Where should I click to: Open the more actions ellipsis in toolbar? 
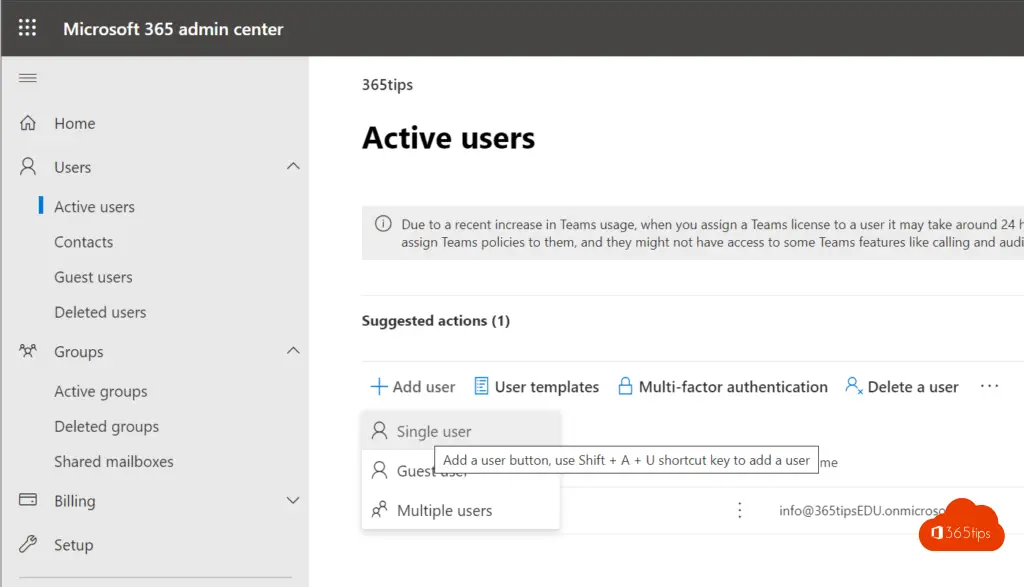pyautogui.click(x=989, y=387)
